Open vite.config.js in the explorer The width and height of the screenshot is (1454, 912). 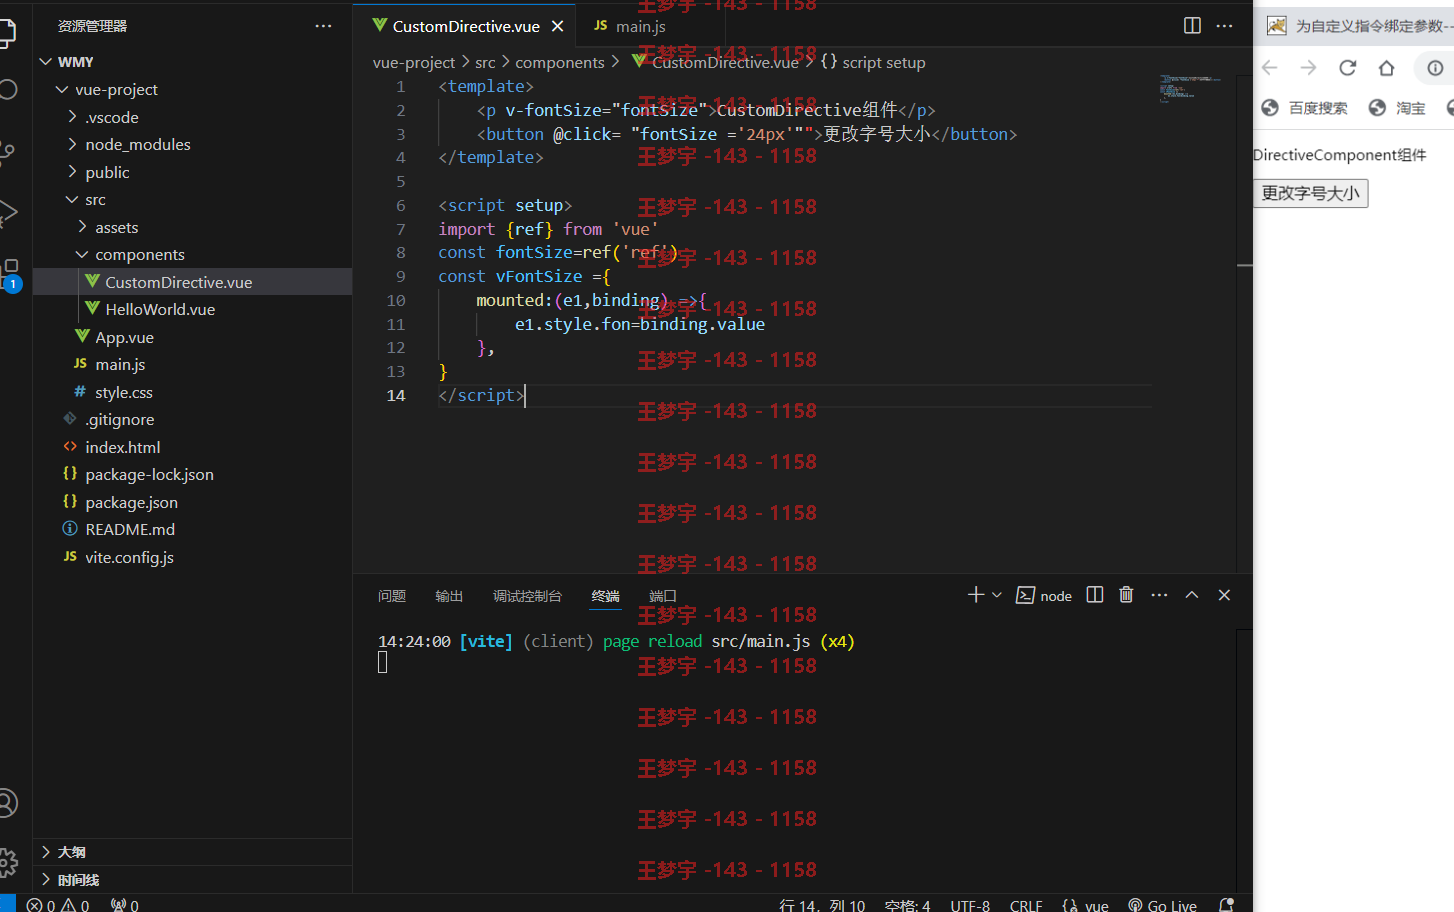(x=193, y=557)
